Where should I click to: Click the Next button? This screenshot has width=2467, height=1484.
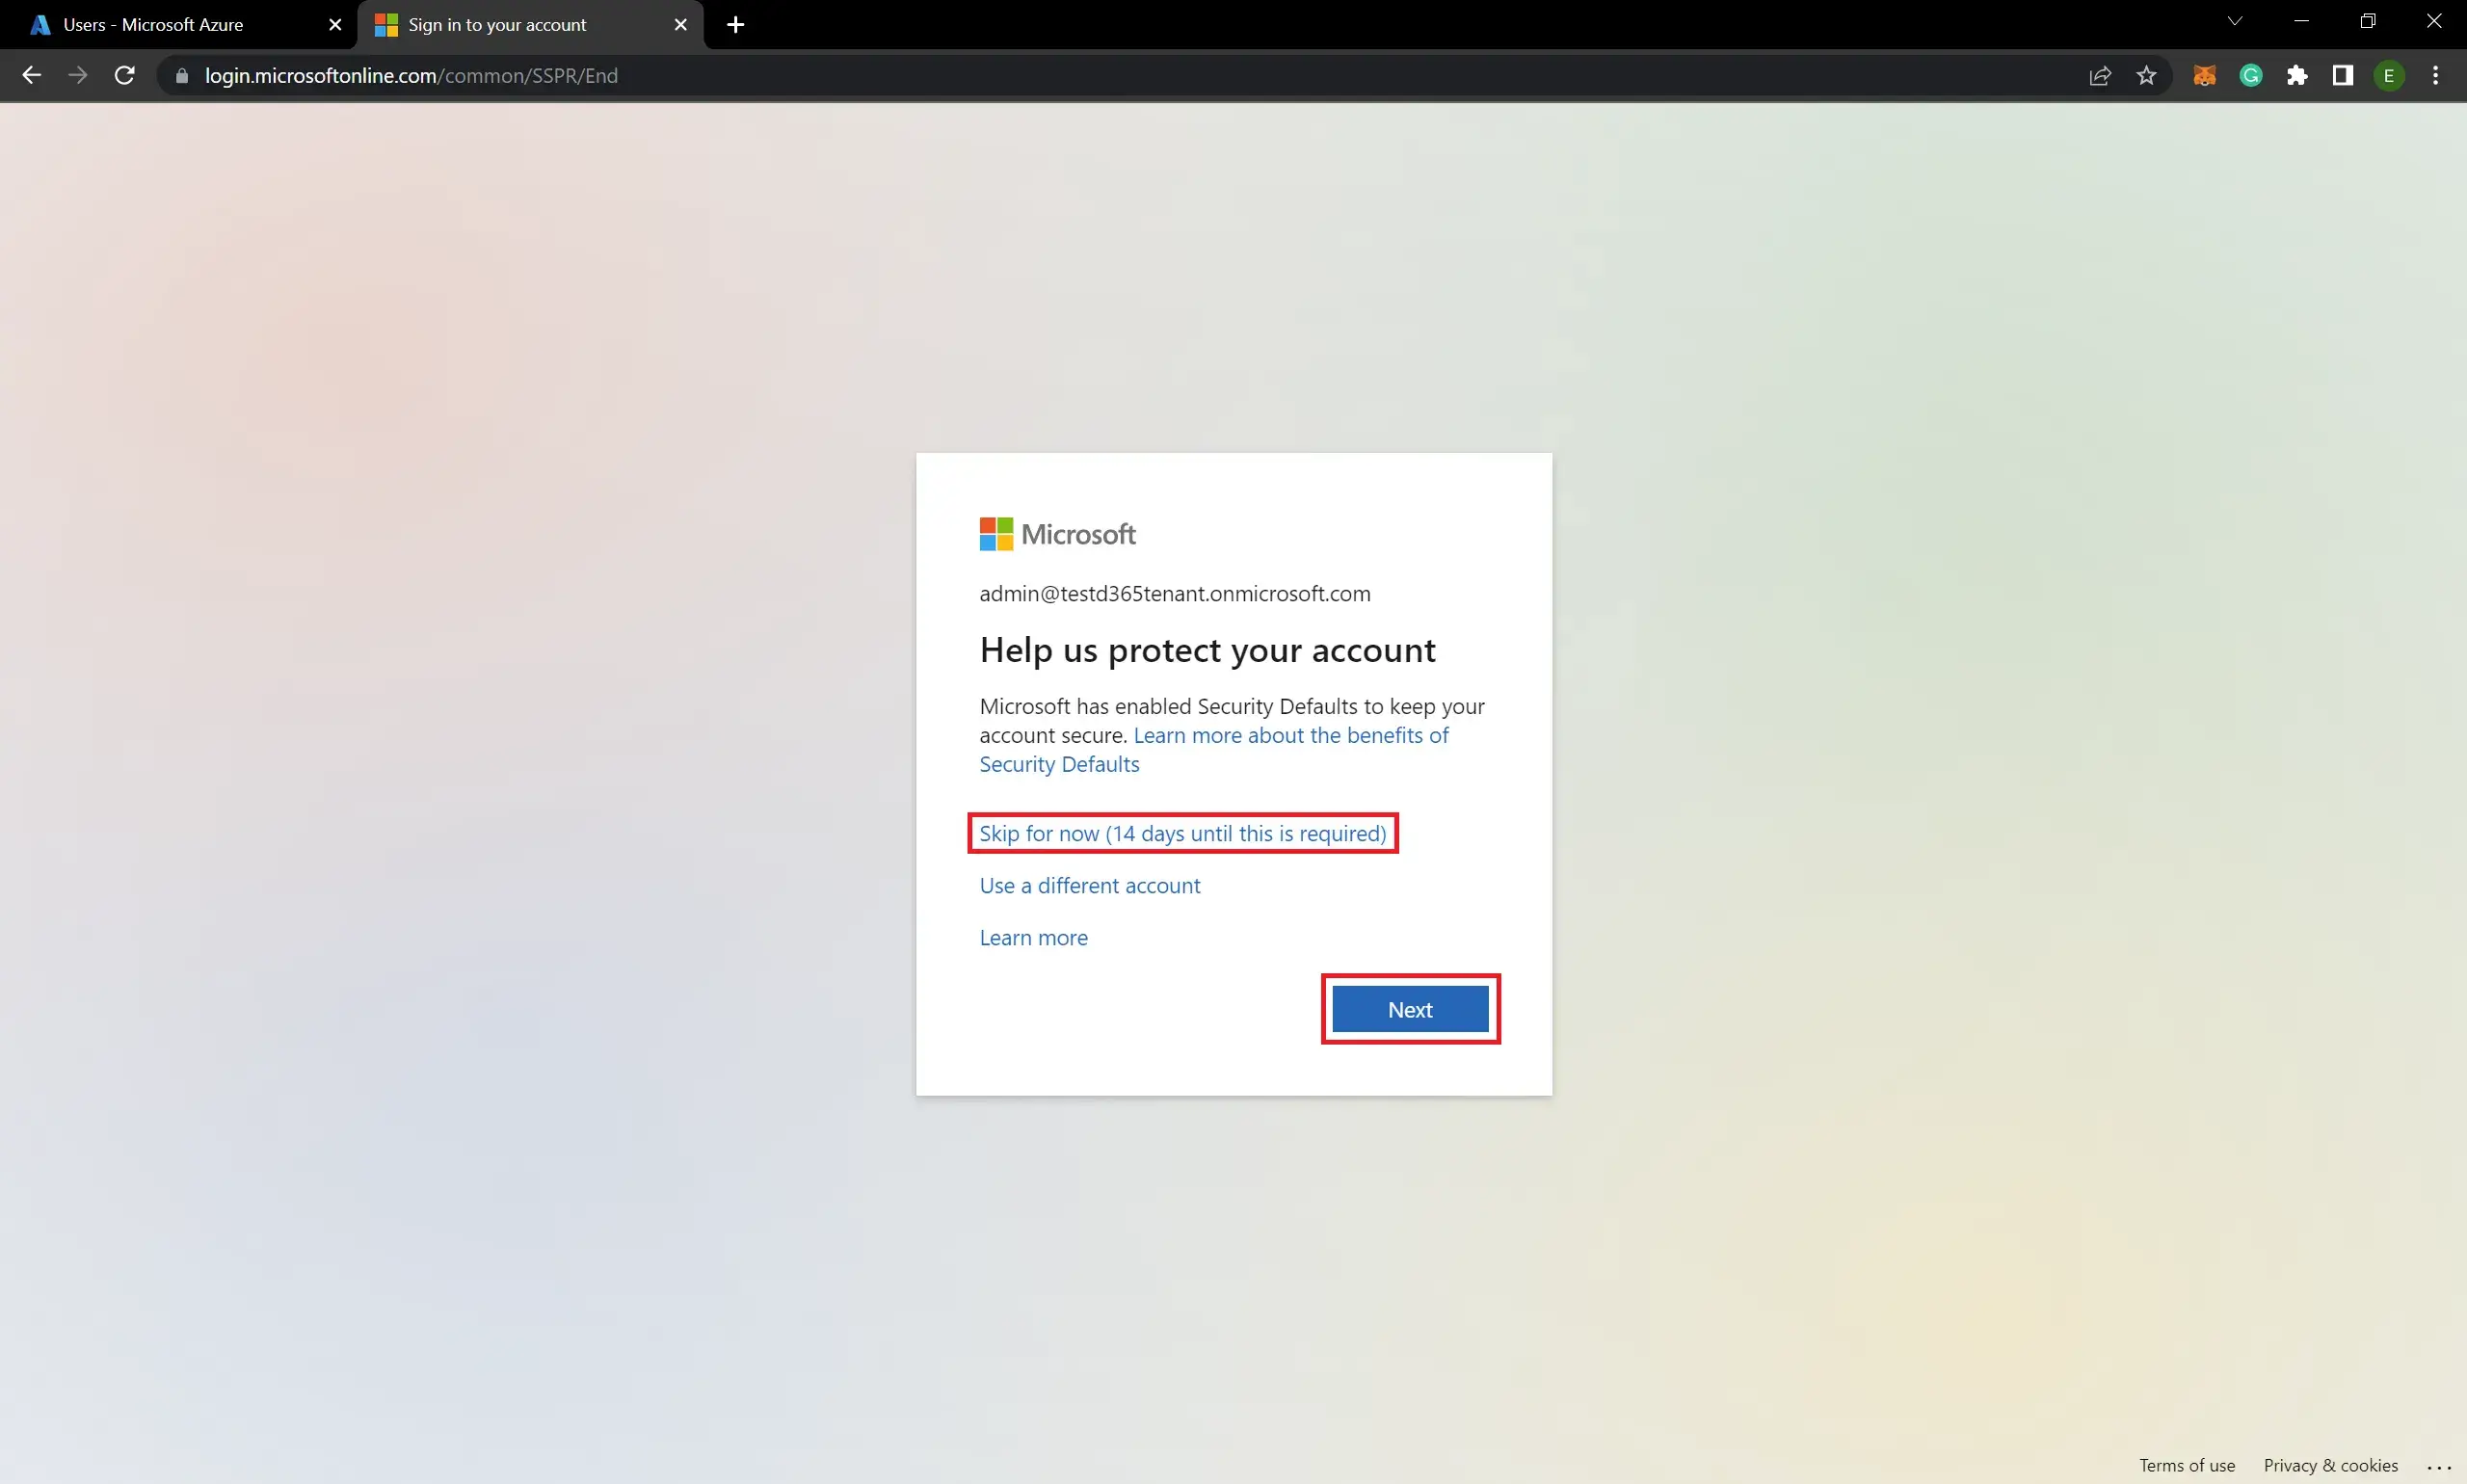[1410, 1010]
